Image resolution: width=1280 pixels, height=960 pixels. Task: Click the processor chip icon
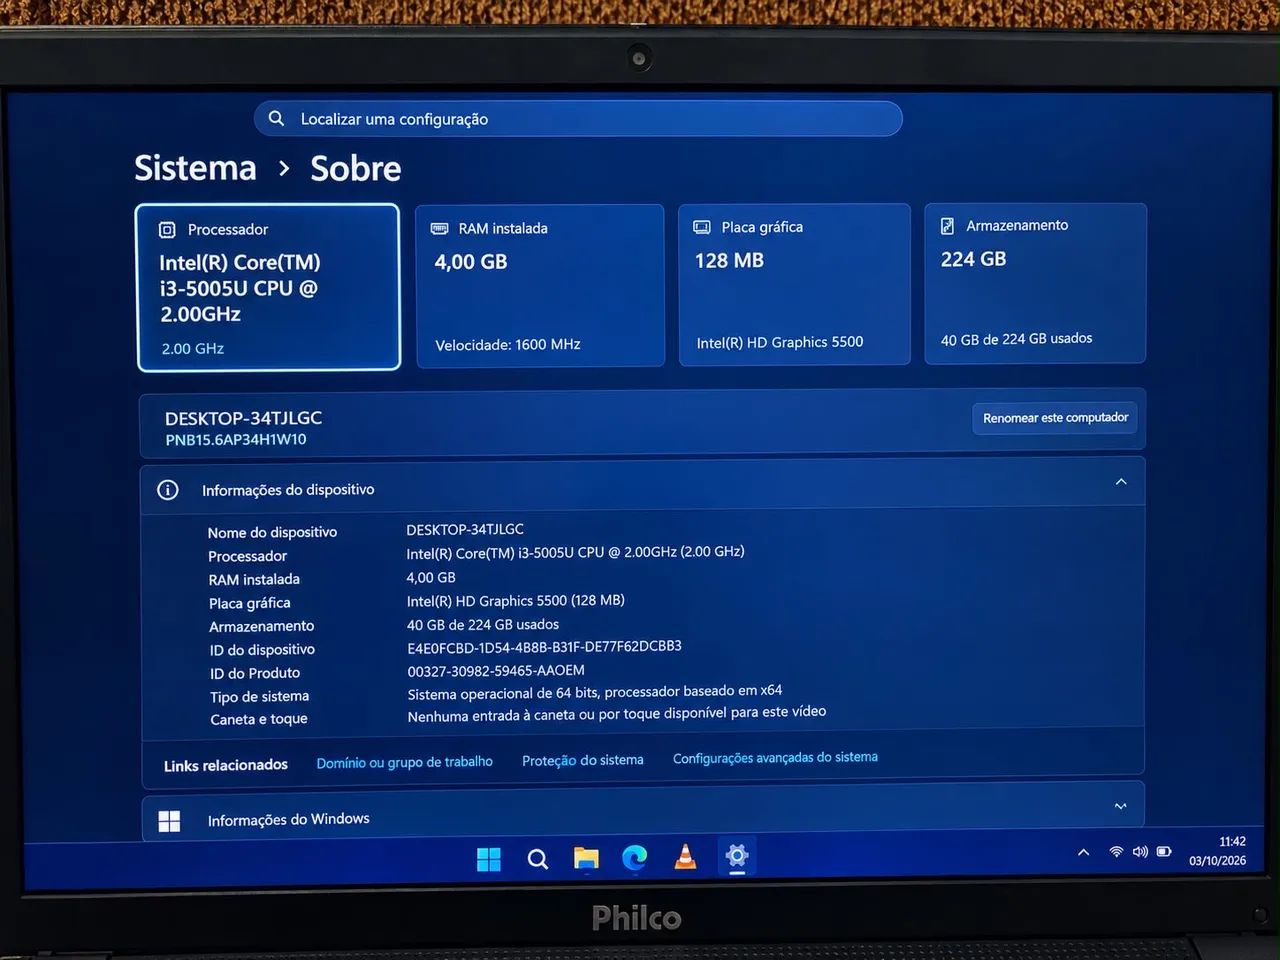pyautogui.click(x=168, y=230)
